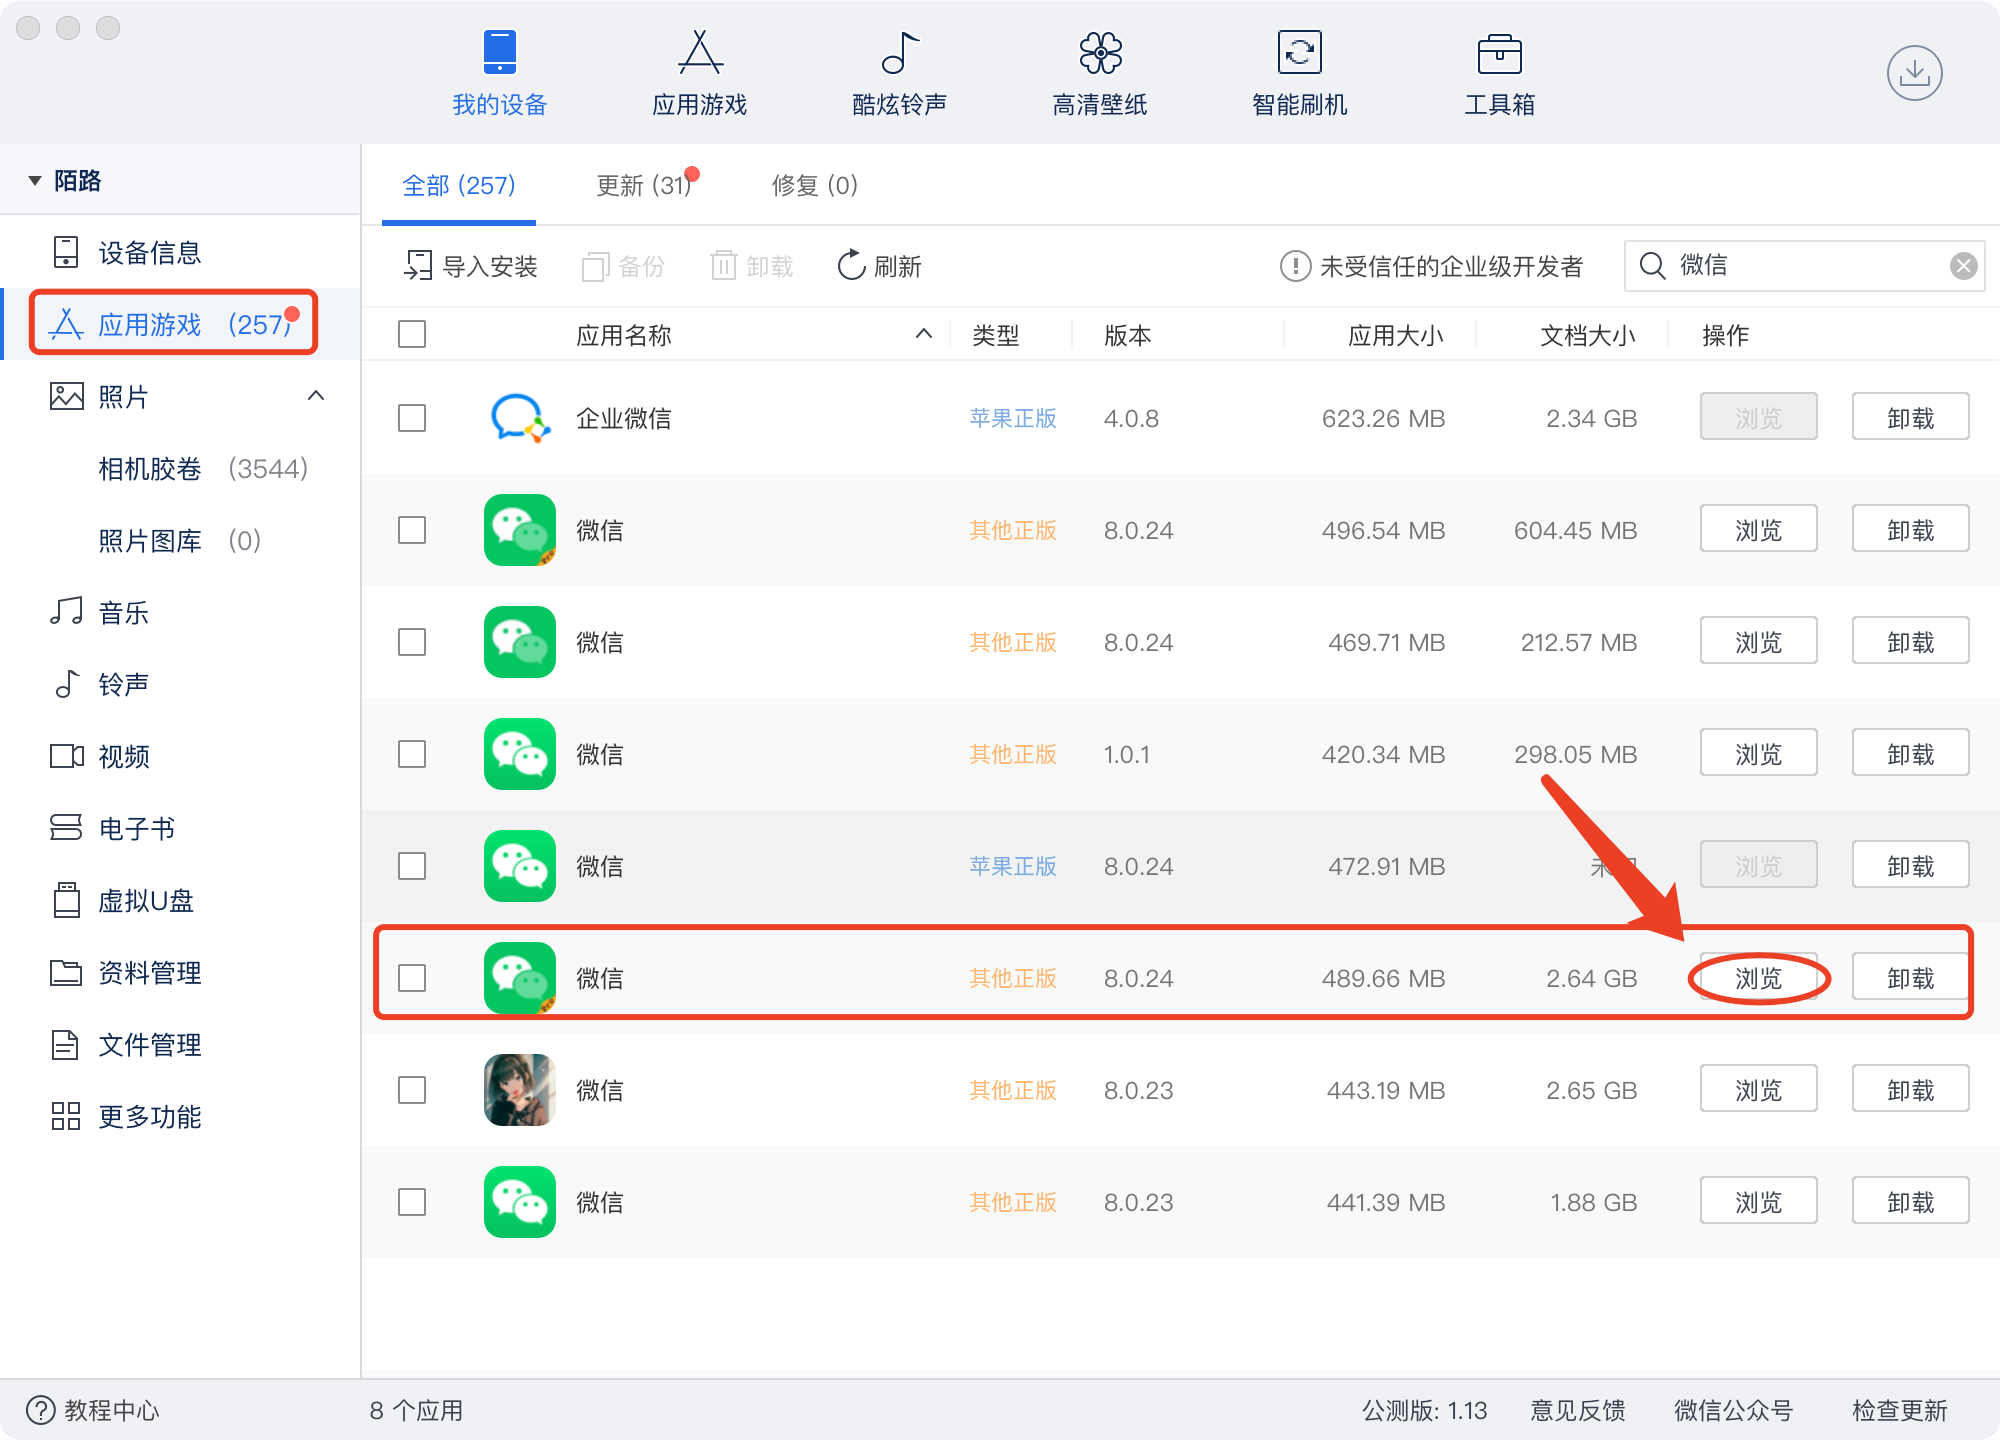The image size is (2000, 1440).
Task: Collapse the 照片 sidebar group chevron
Action: pyautogui.click(x=316, y=396)
